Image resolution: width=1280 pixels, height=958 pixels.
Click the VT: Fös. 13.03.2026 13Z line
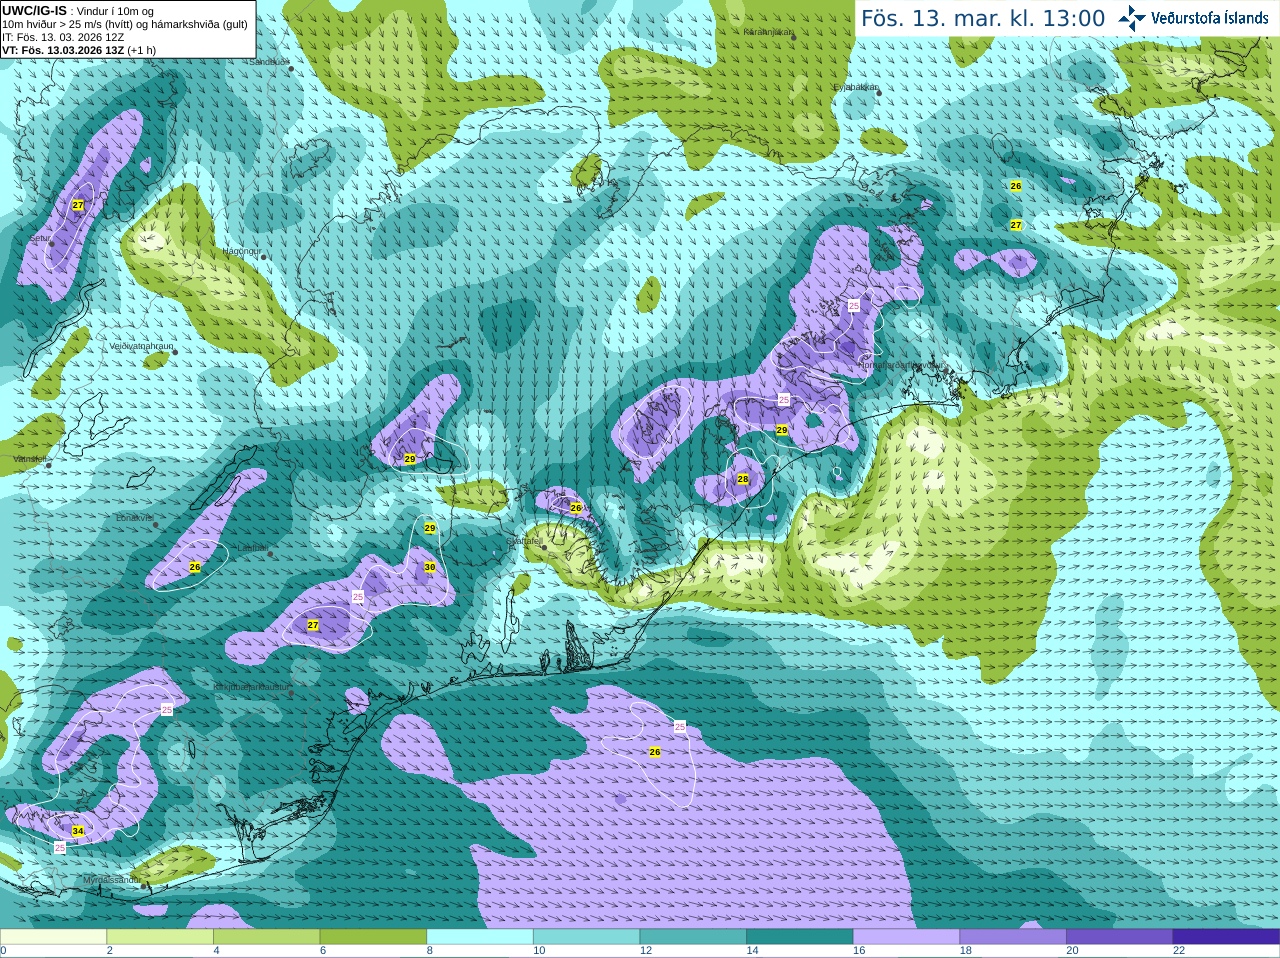point(79,50)
